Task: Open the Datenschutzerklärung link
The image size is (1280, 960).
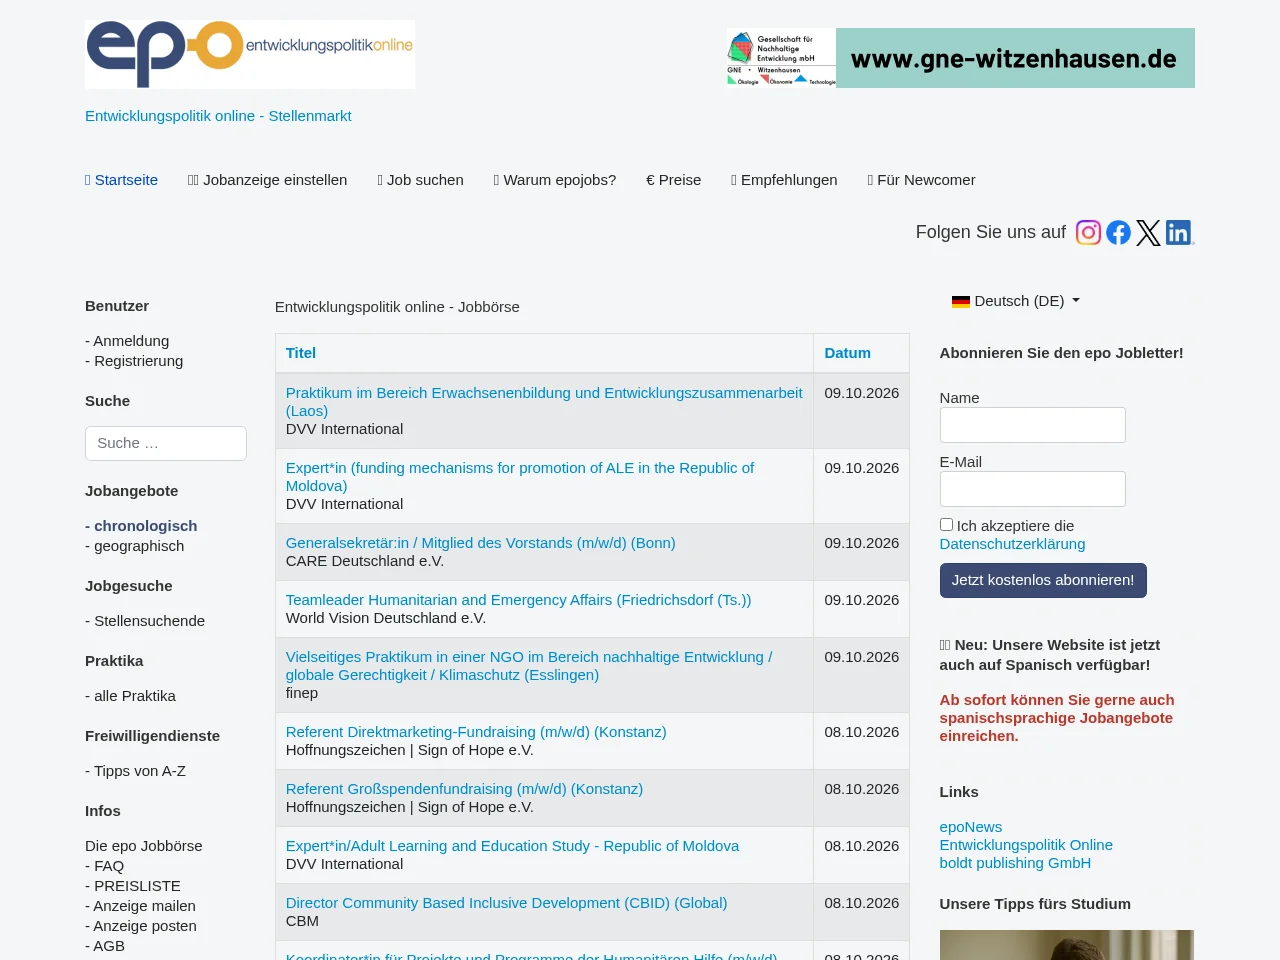Action: coord(1012,544)
